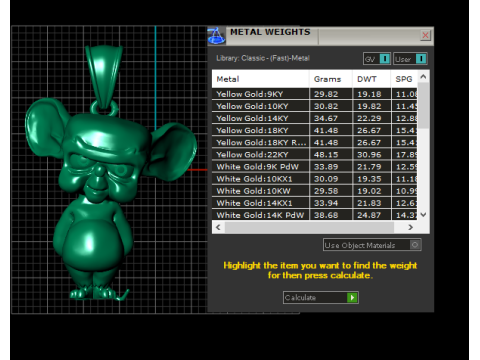Select the White Gold:14K PdW row
Screen dimensions: 480x360
(314, 215)
